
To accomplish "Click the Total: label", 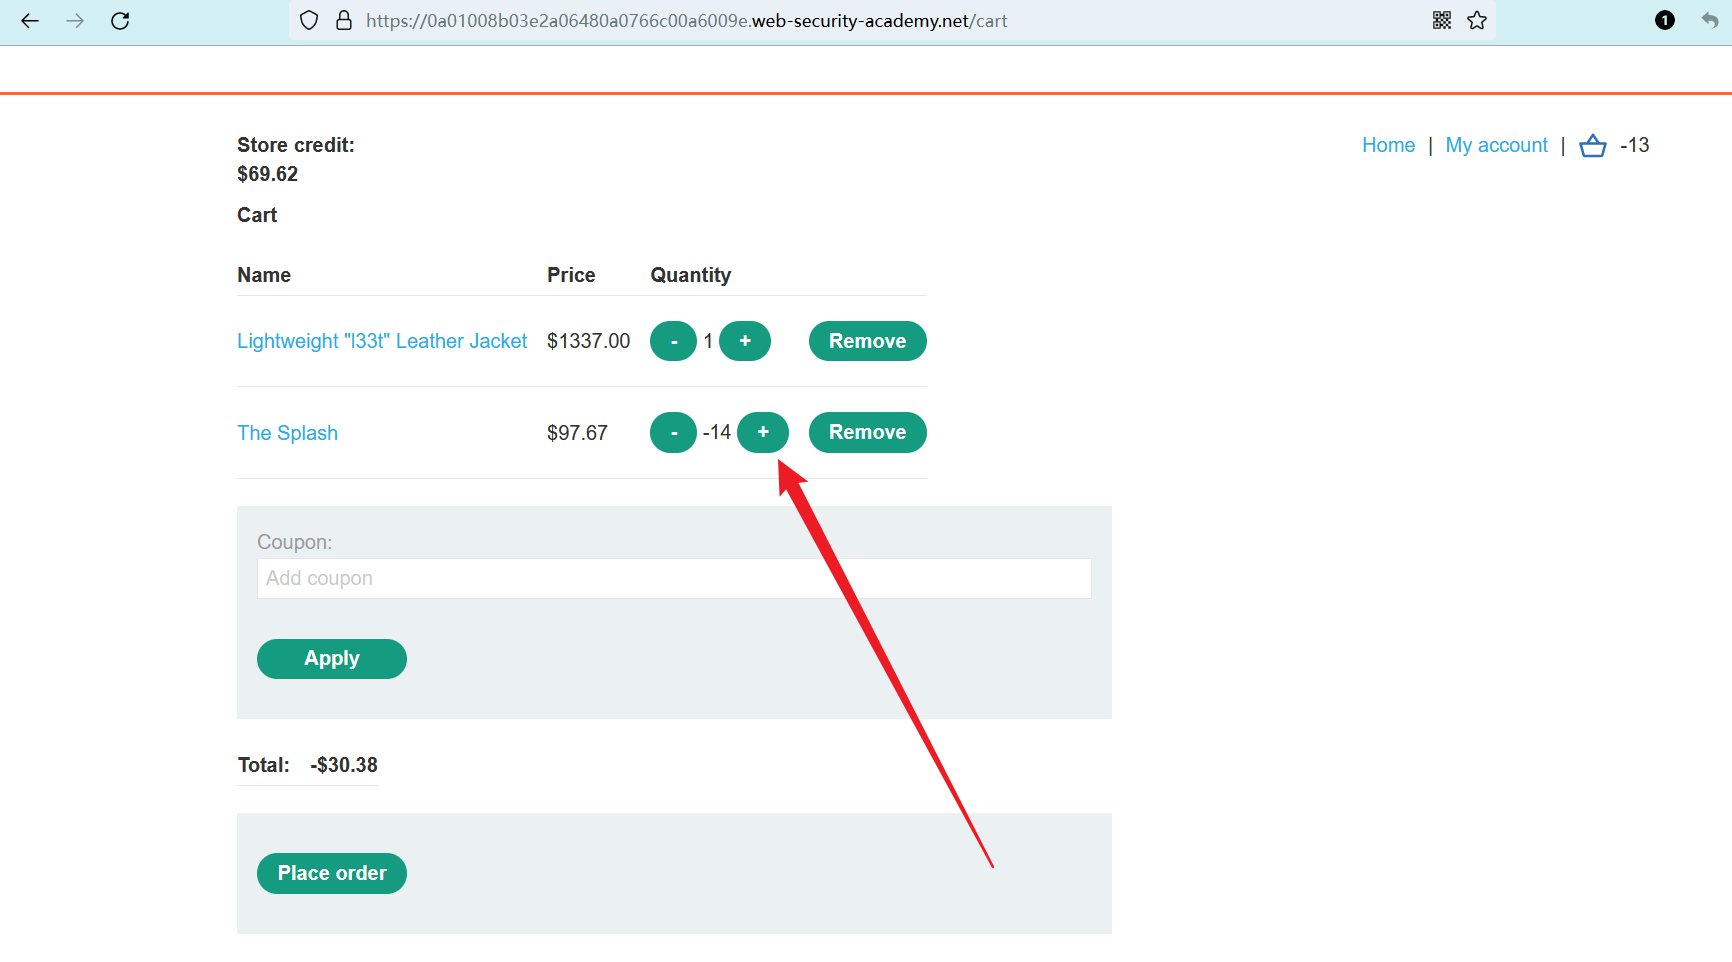I will point(264,766).
